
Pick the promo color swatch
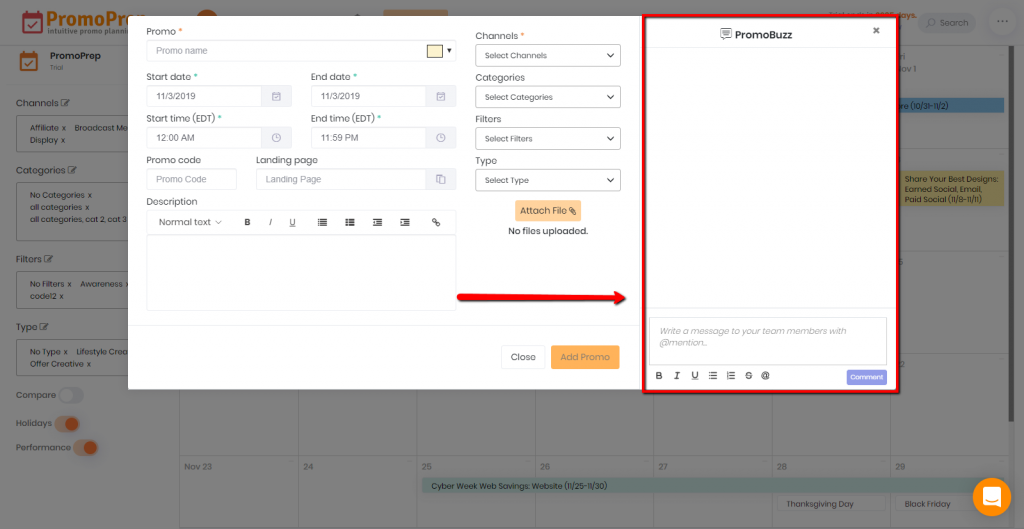pyautogui.click(x=435, y=51)
